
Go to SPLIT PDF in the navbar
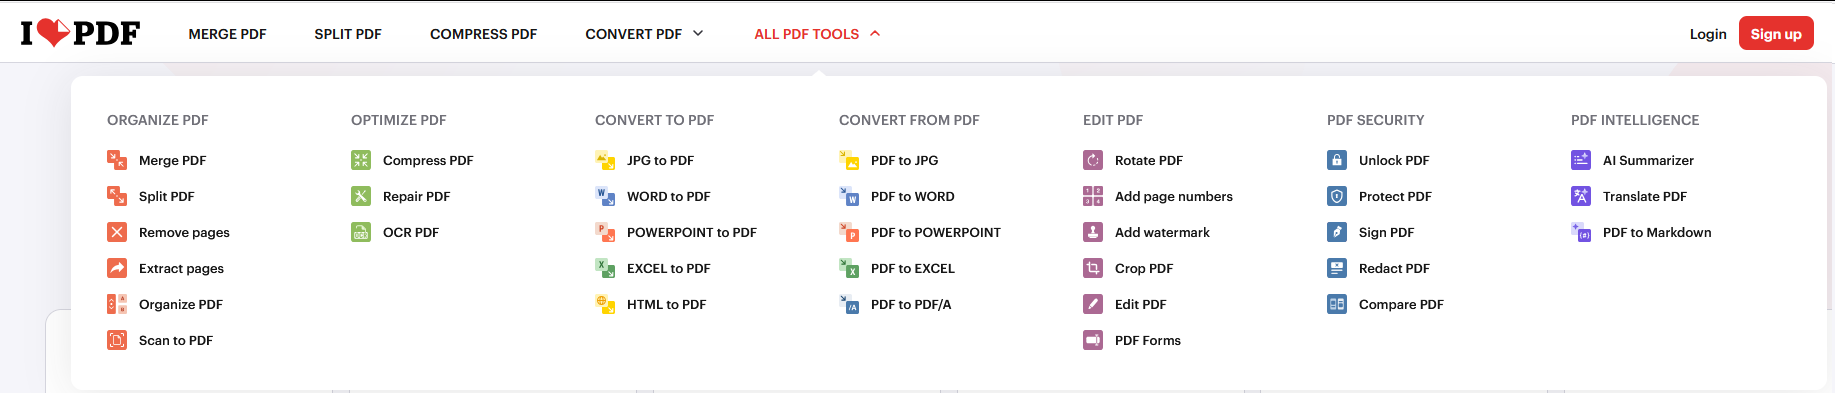[x=348, y=34]
